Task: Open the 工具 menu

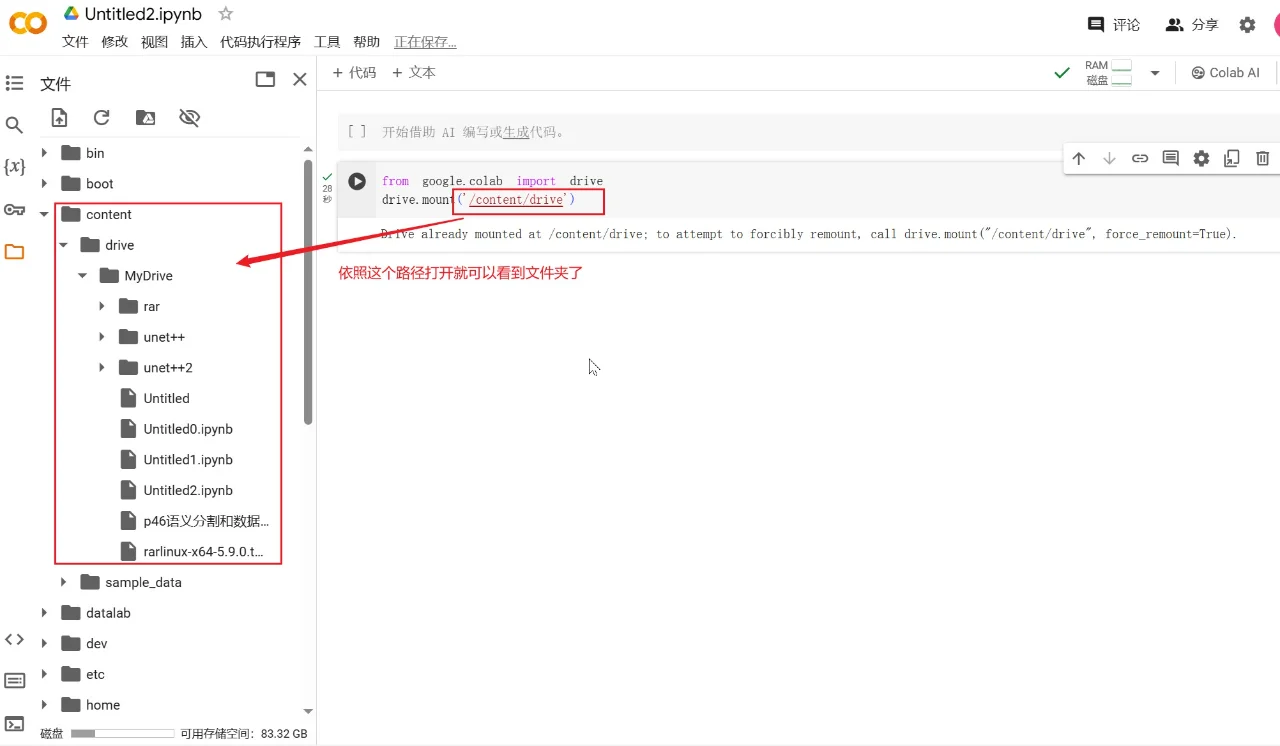Action: [x=327, y=42]
